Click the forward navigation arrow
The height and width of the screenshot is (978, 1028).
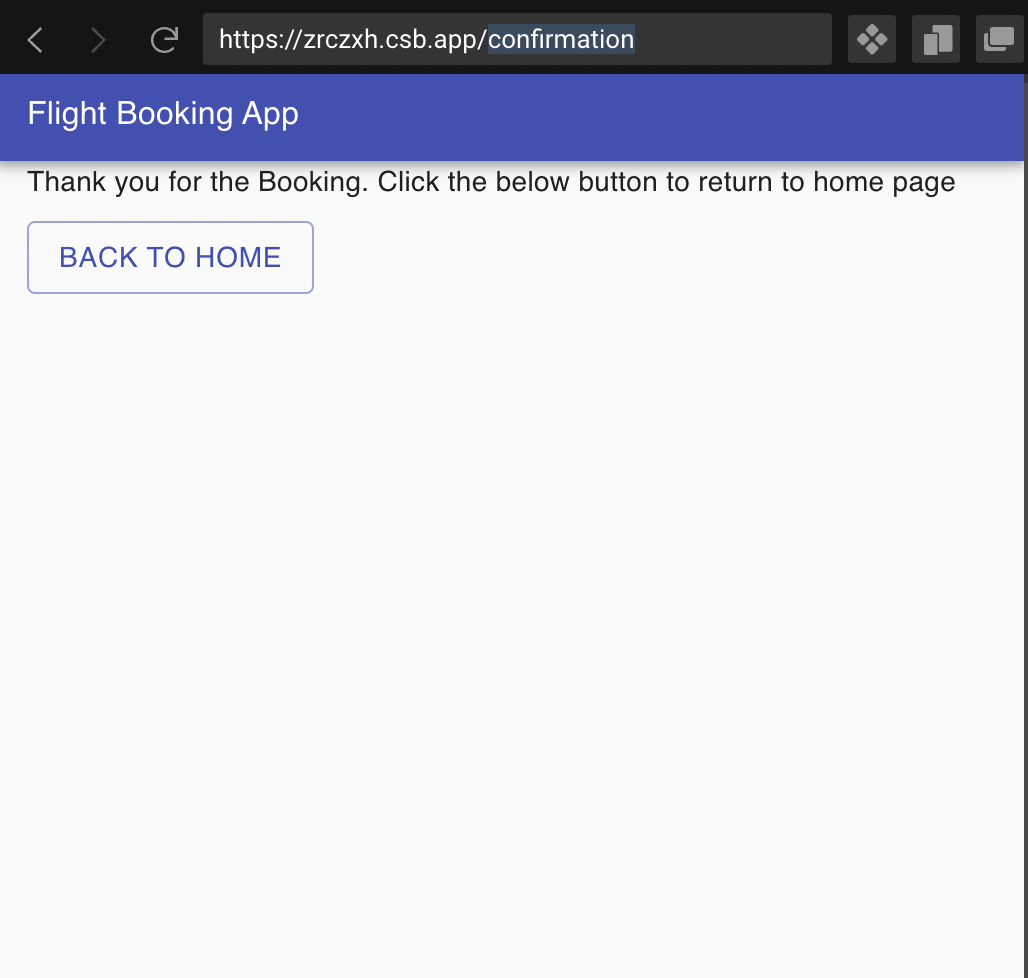tap(98, 39)
